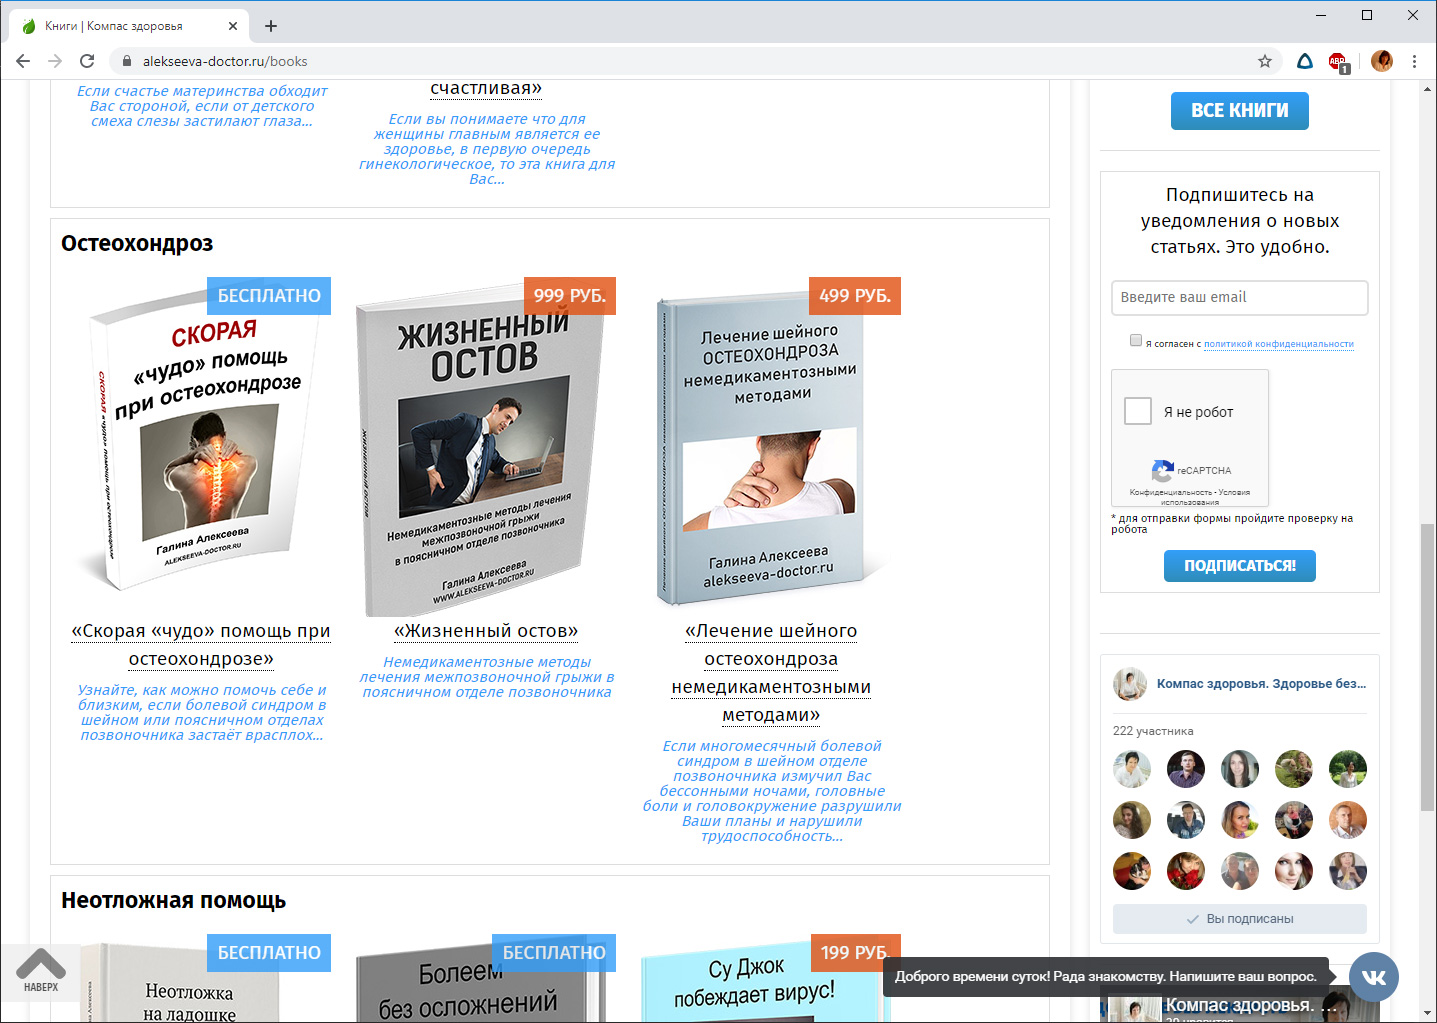This screenshot has height=1023, width=1437.
Task: Click the VK group avatar logo
Action: (1130, 684)
